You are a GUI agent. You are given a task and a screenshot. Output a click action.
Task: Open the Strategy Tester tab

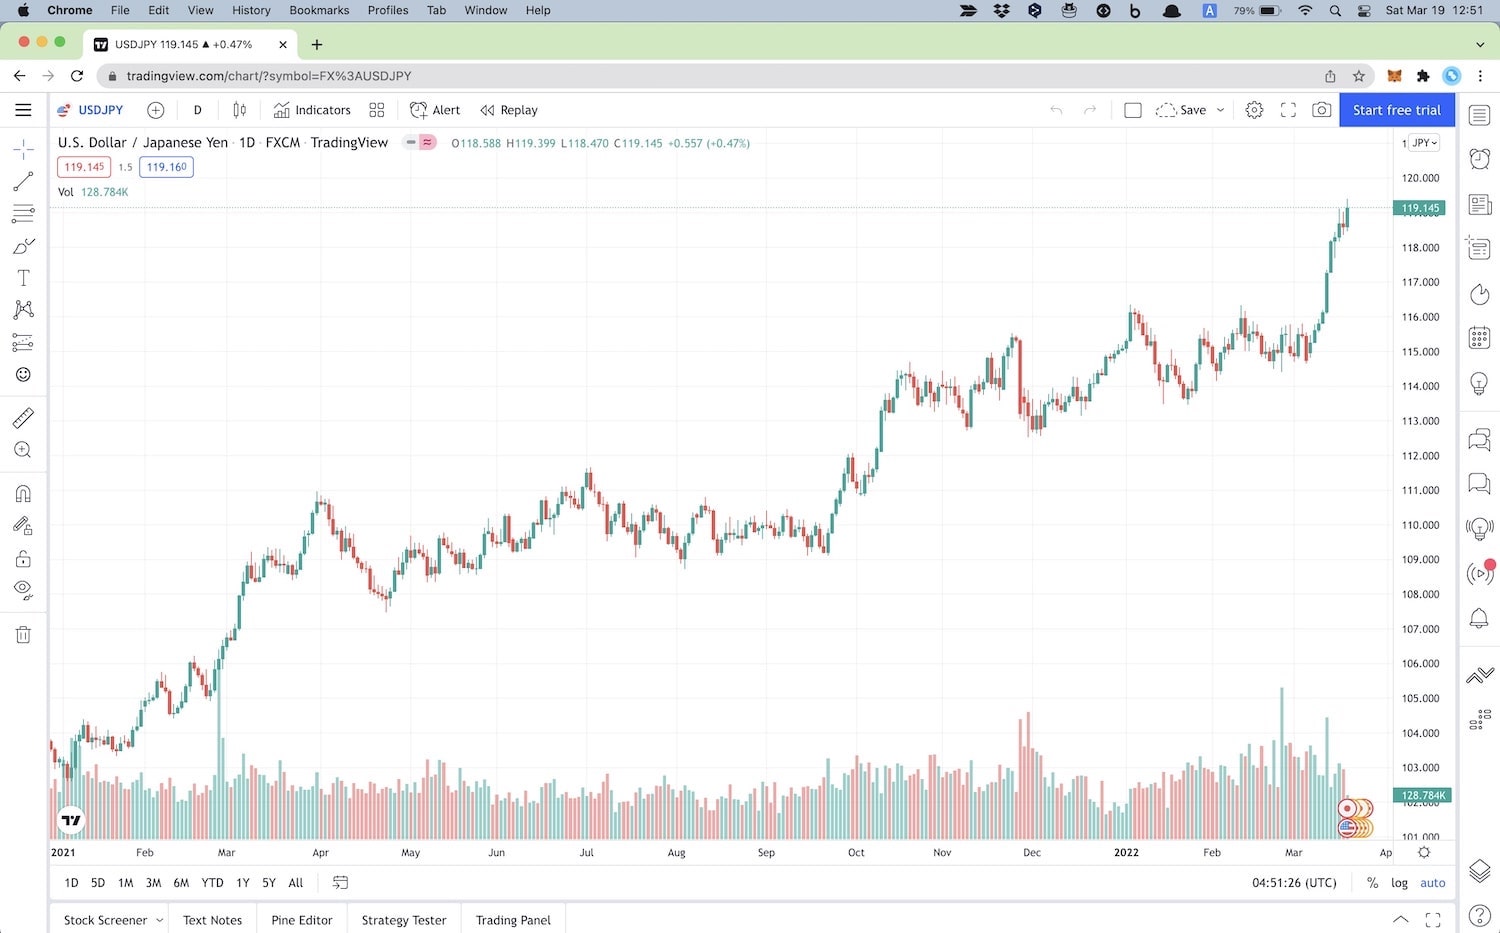point(404,920)
